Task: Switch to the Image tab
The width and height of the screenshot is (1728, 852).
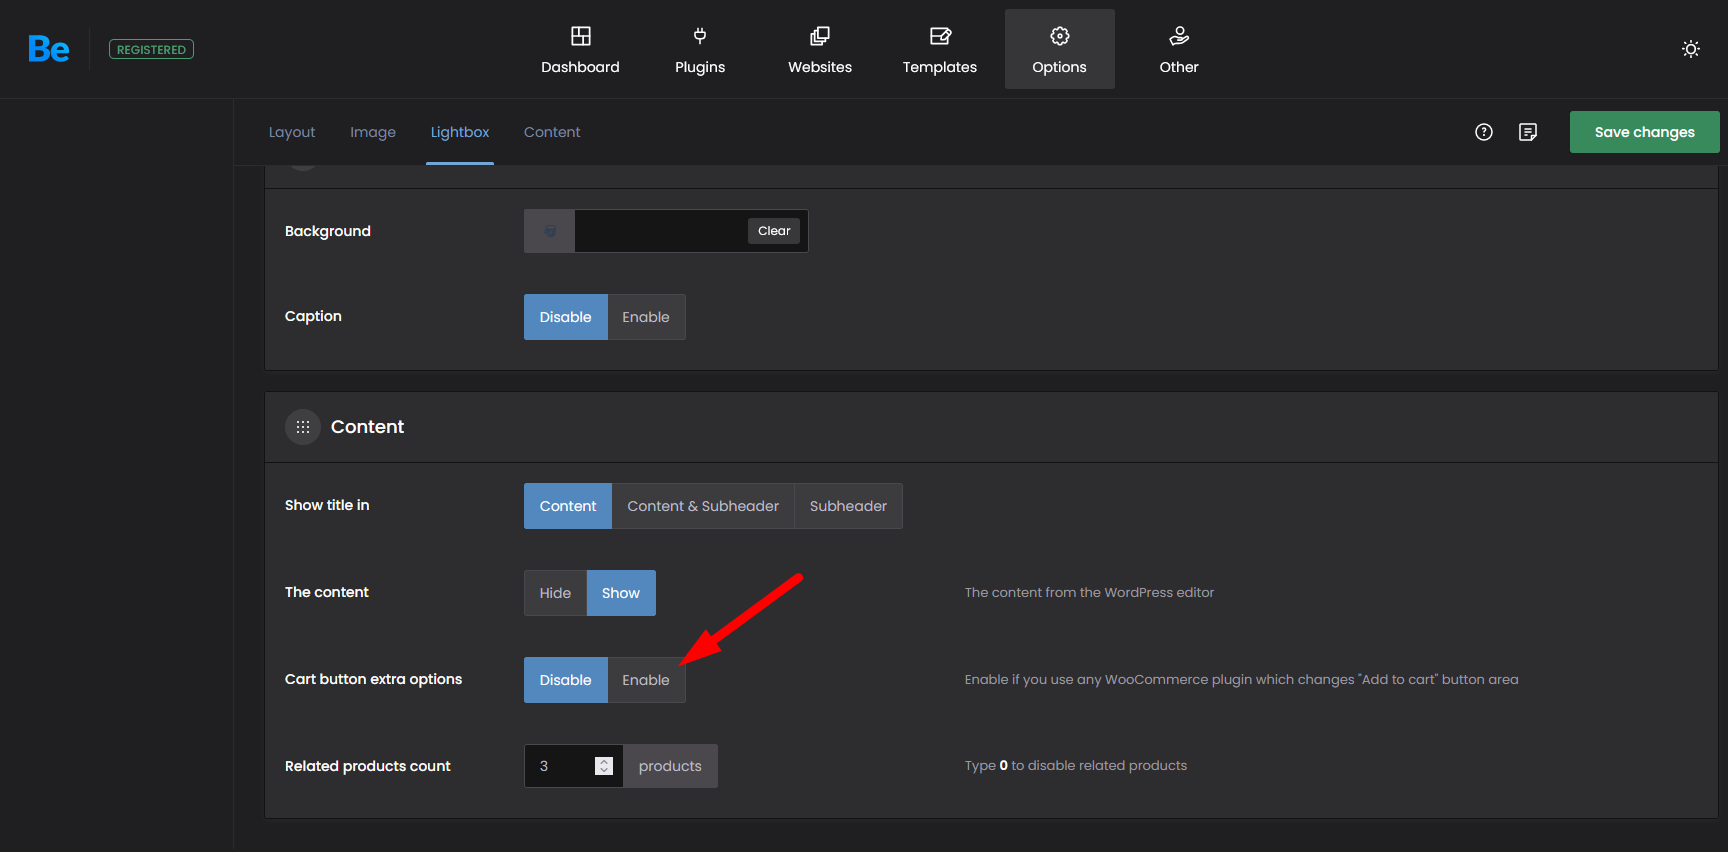Action: (x=373, y=132)
